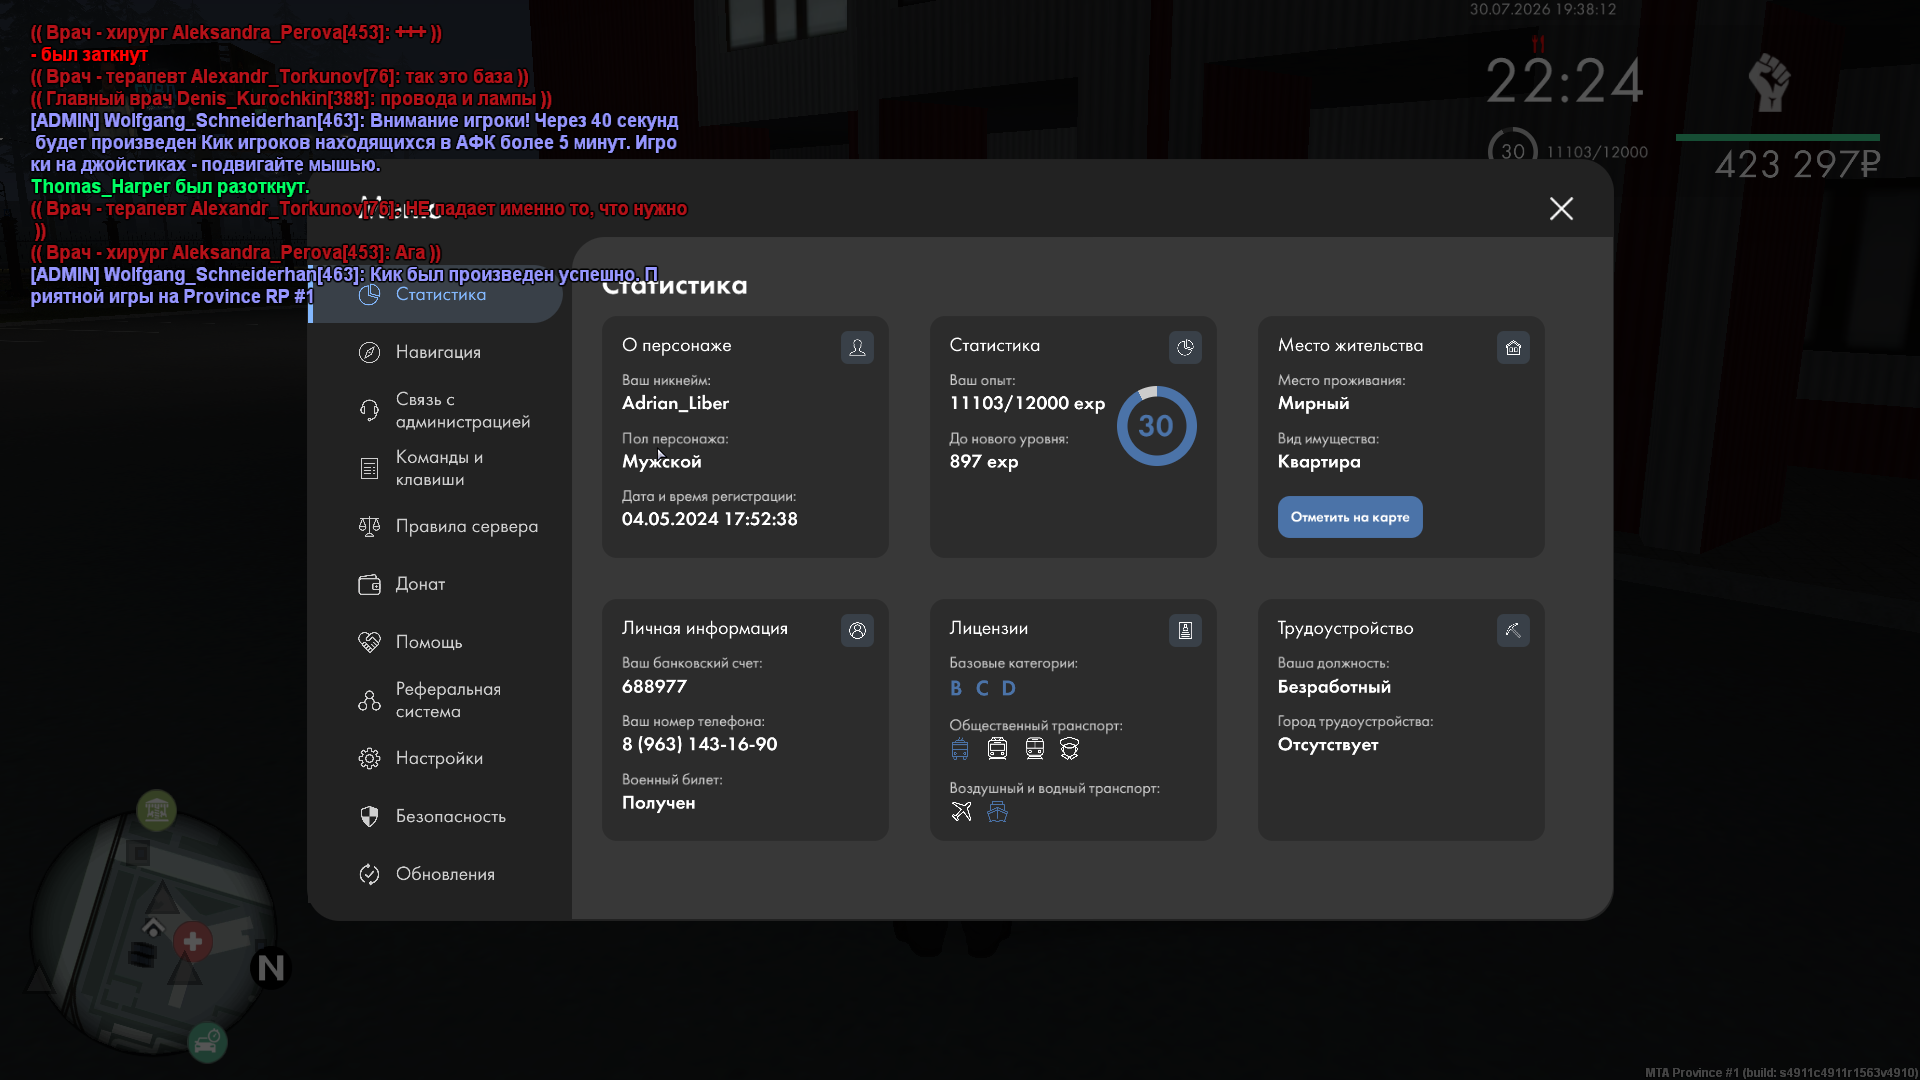
Task: Click the HUD clock showing 22:24
Action: pyautogui.click(x=1564, y=81)
